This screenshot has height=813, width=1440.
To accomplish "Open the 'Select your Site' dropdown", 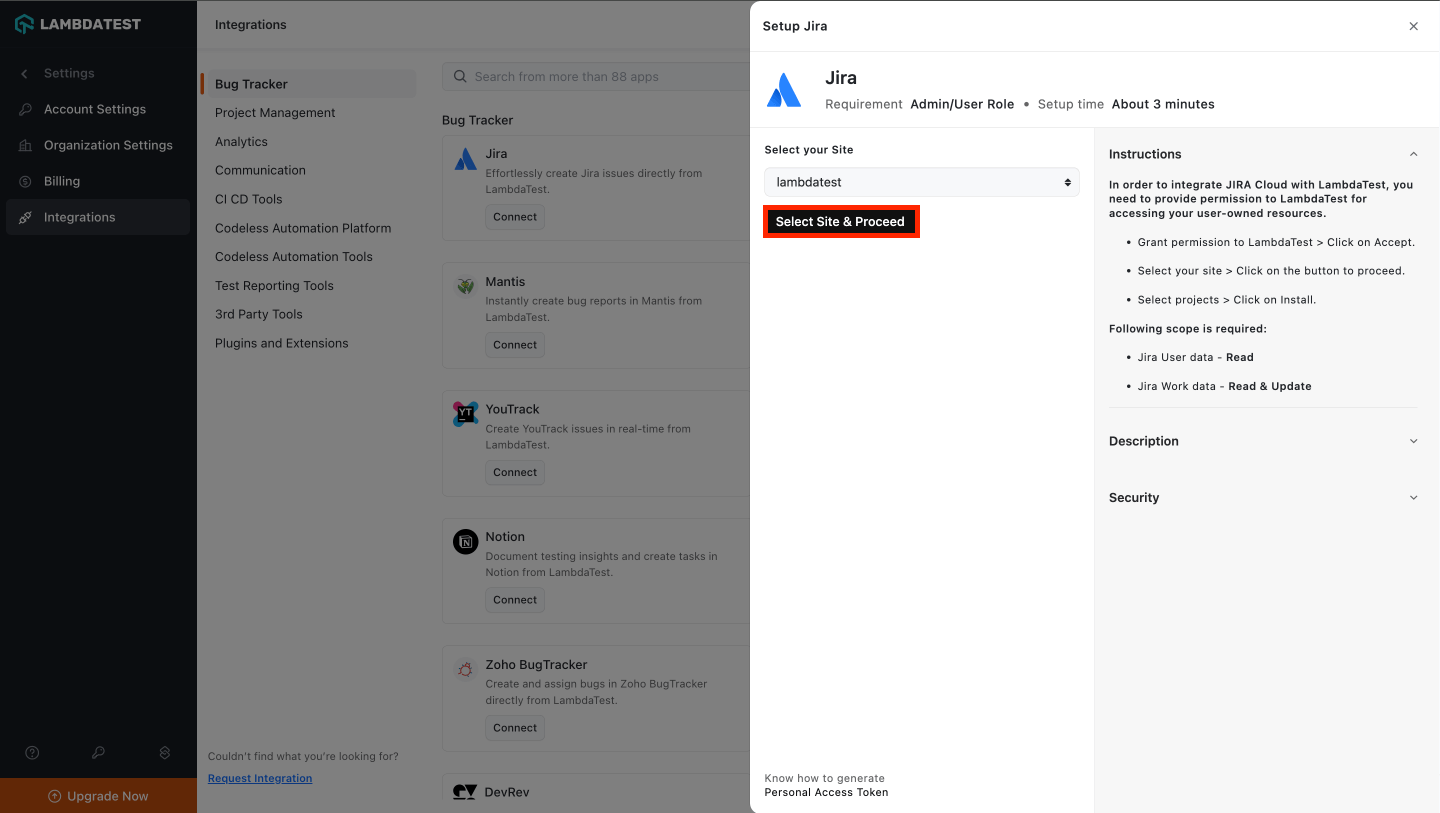I will (x=921, y=182).
